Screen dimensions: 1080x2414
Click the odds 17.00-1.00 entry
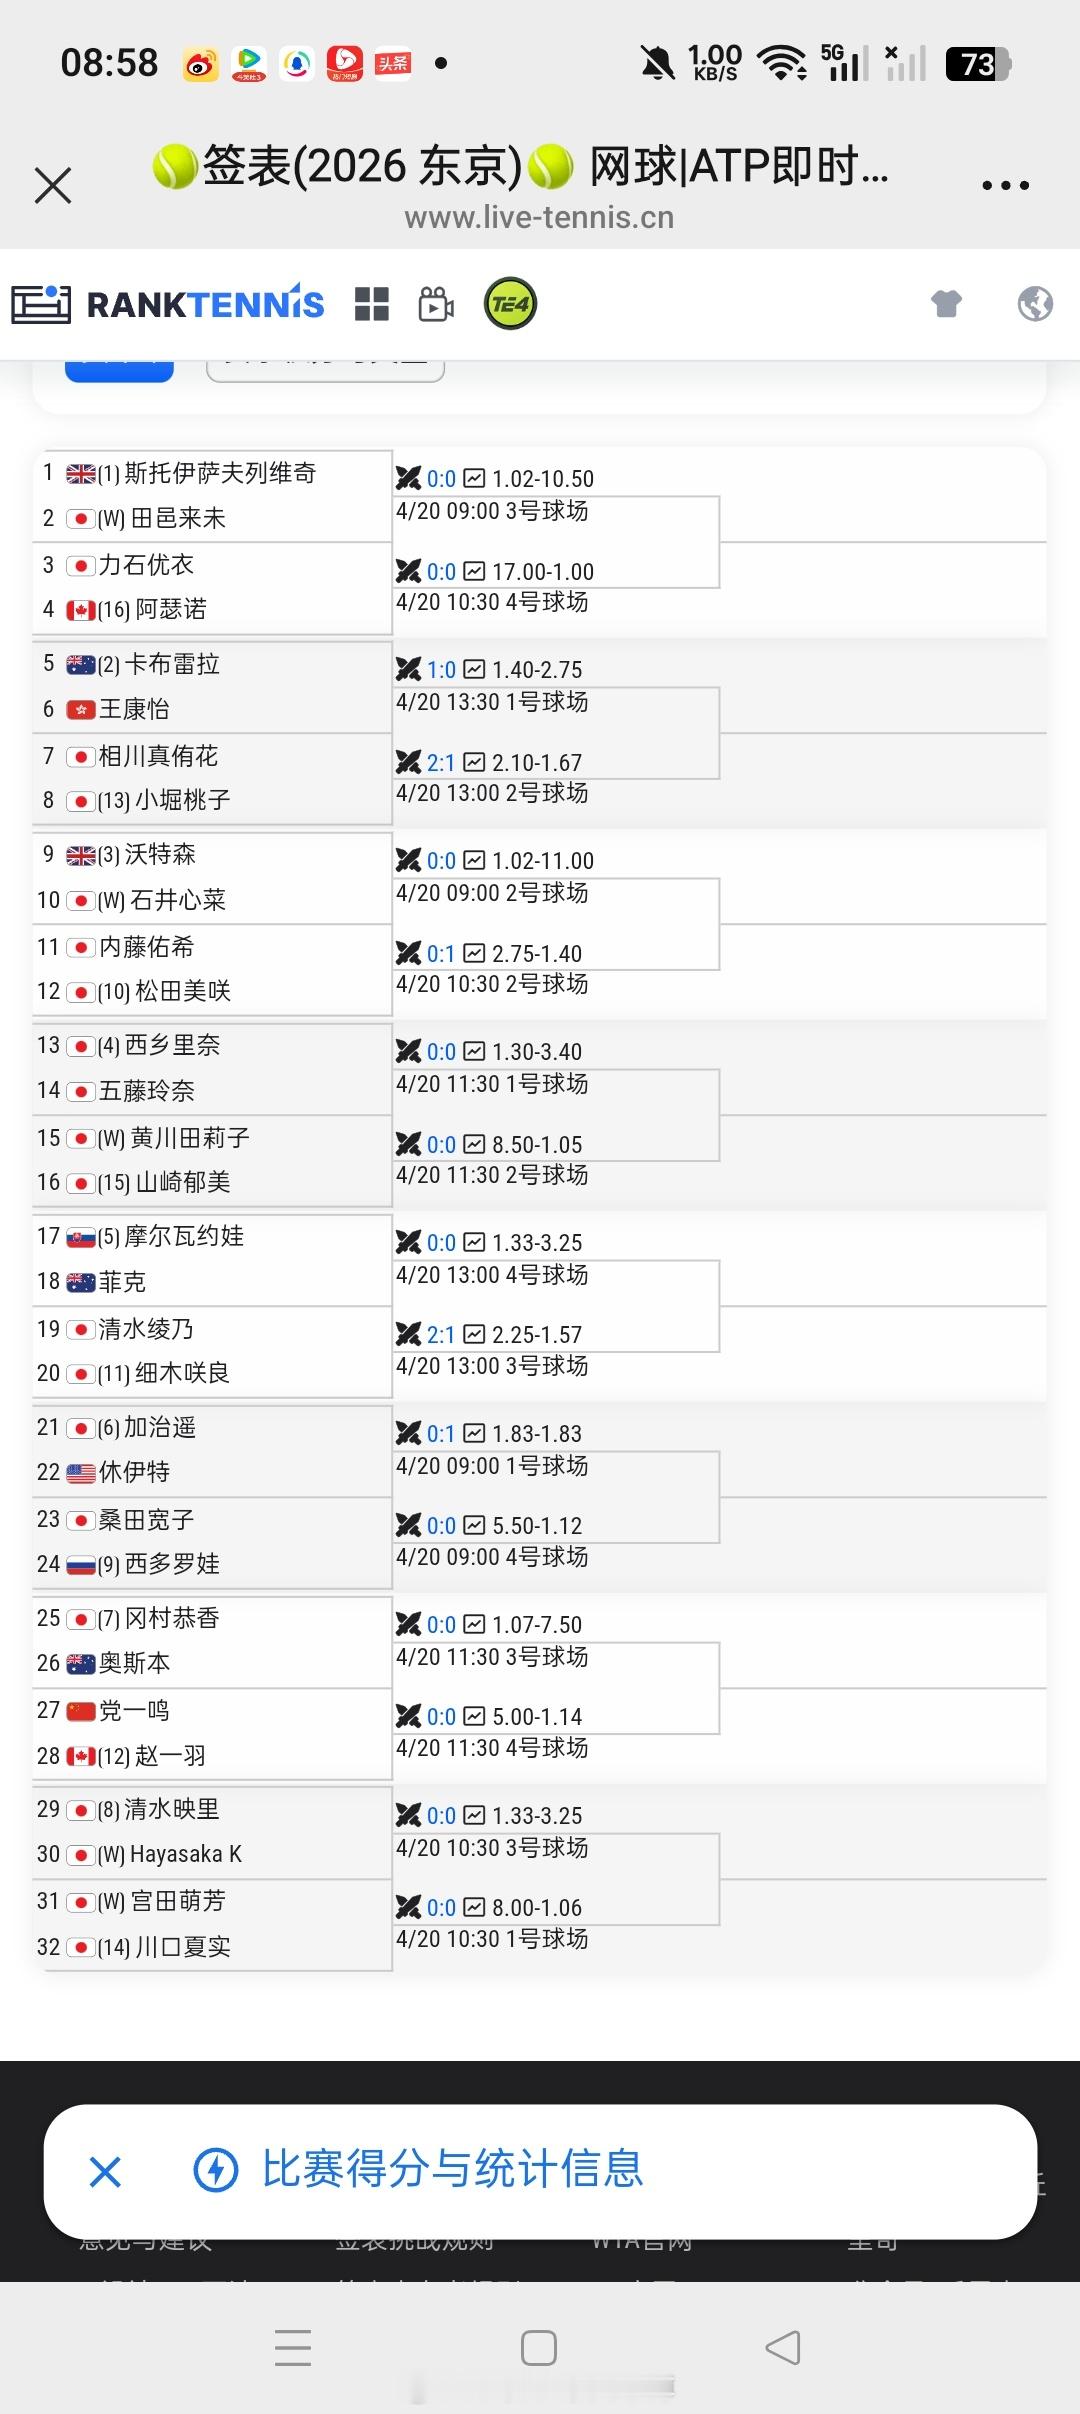545,570
